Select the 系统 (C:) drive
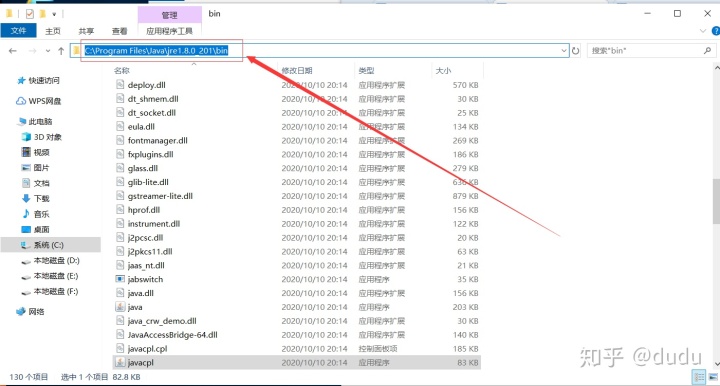 [x=51, y=245]
